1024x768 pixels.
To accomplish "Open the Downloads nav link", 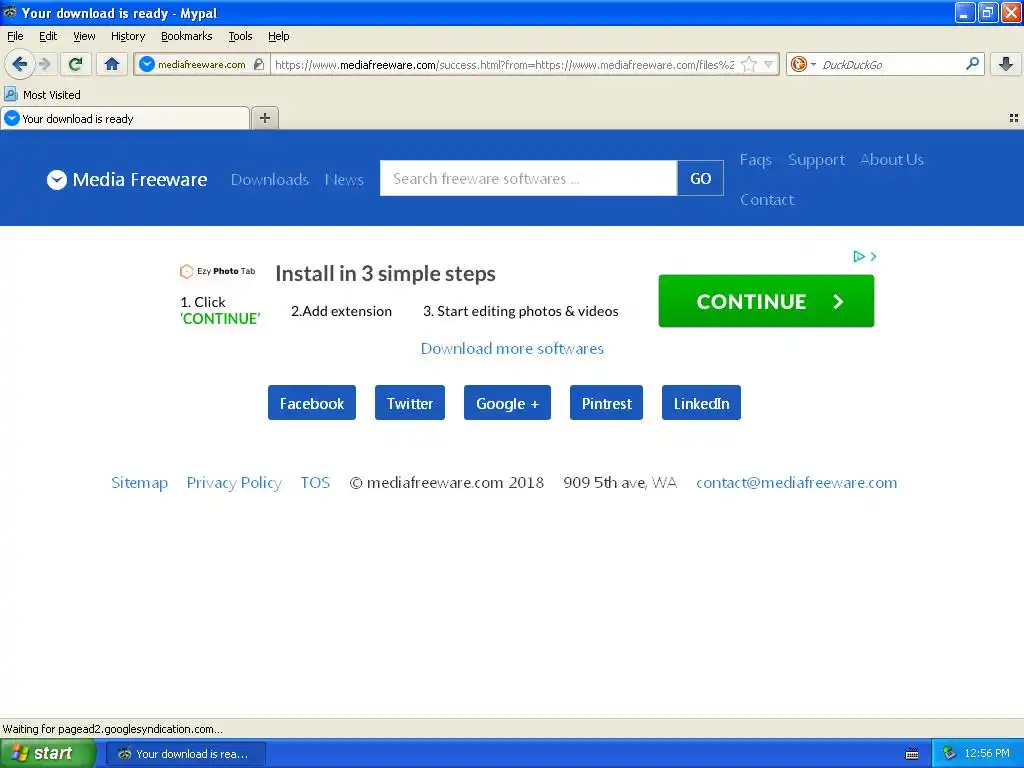I will click(270, 180).
